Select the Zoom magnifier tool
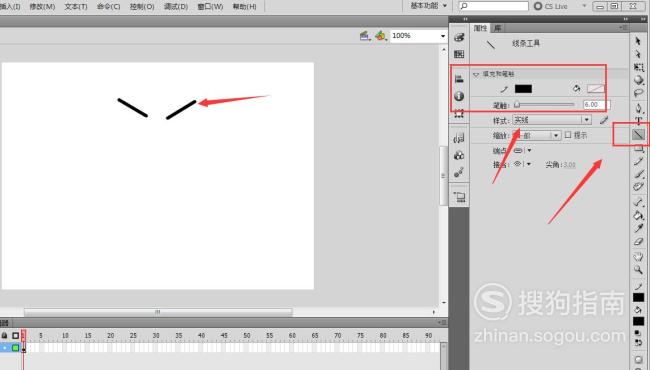 pos(638,270)
